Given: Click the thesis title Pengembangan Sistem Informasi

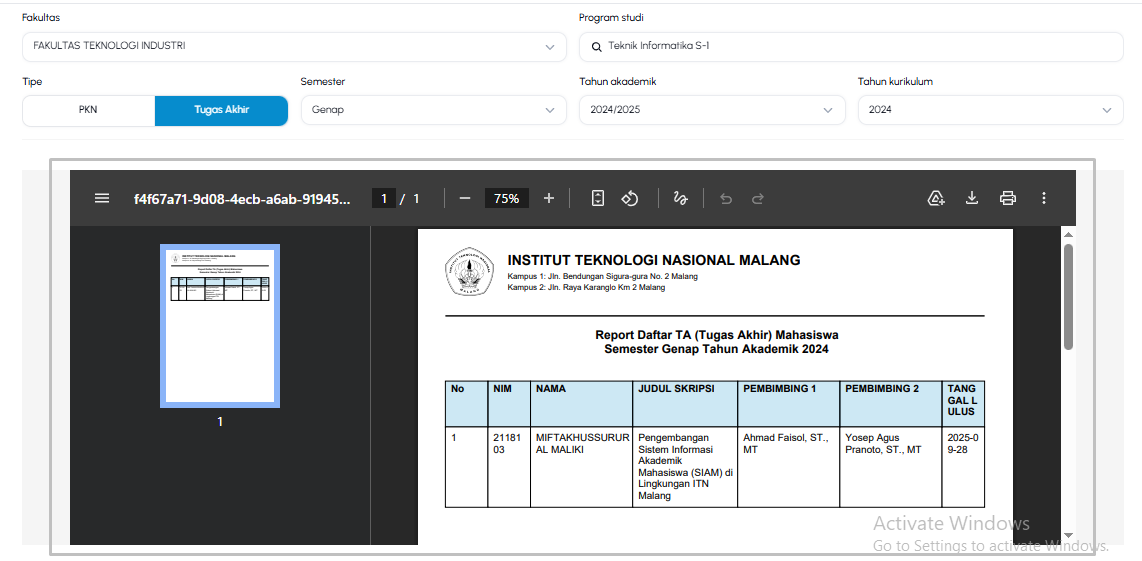Looking at the screenshot, I should (685, 467).
